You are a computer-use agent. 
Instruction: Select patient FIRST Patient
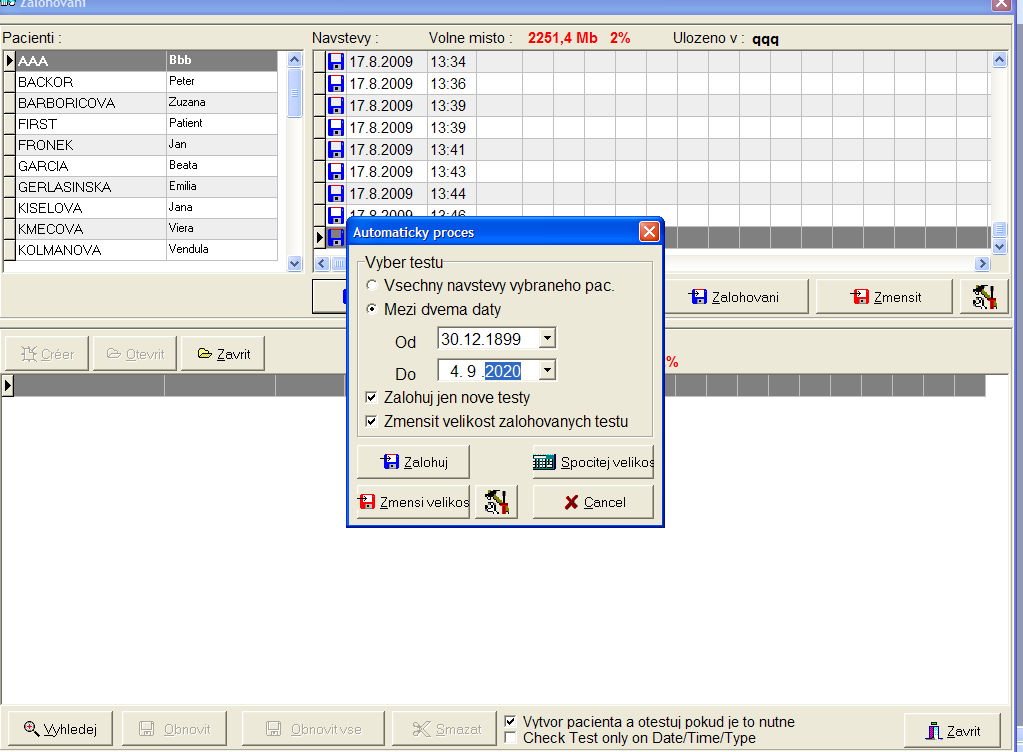point(147,123)
